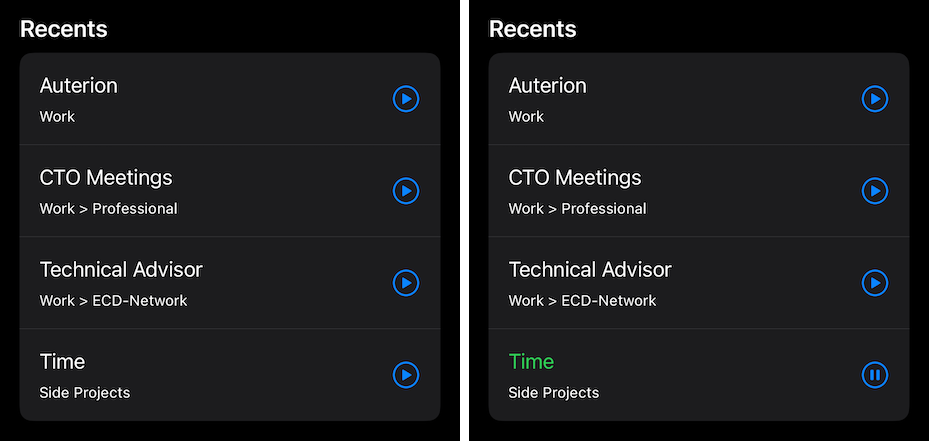Select Auterion title in the running-timer panel

pyautogui.click(x=547, y=86)
